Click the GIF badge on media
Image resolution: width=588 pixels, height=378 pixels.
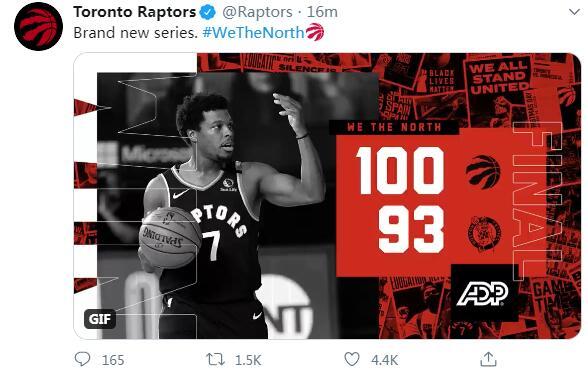[100, 319]
